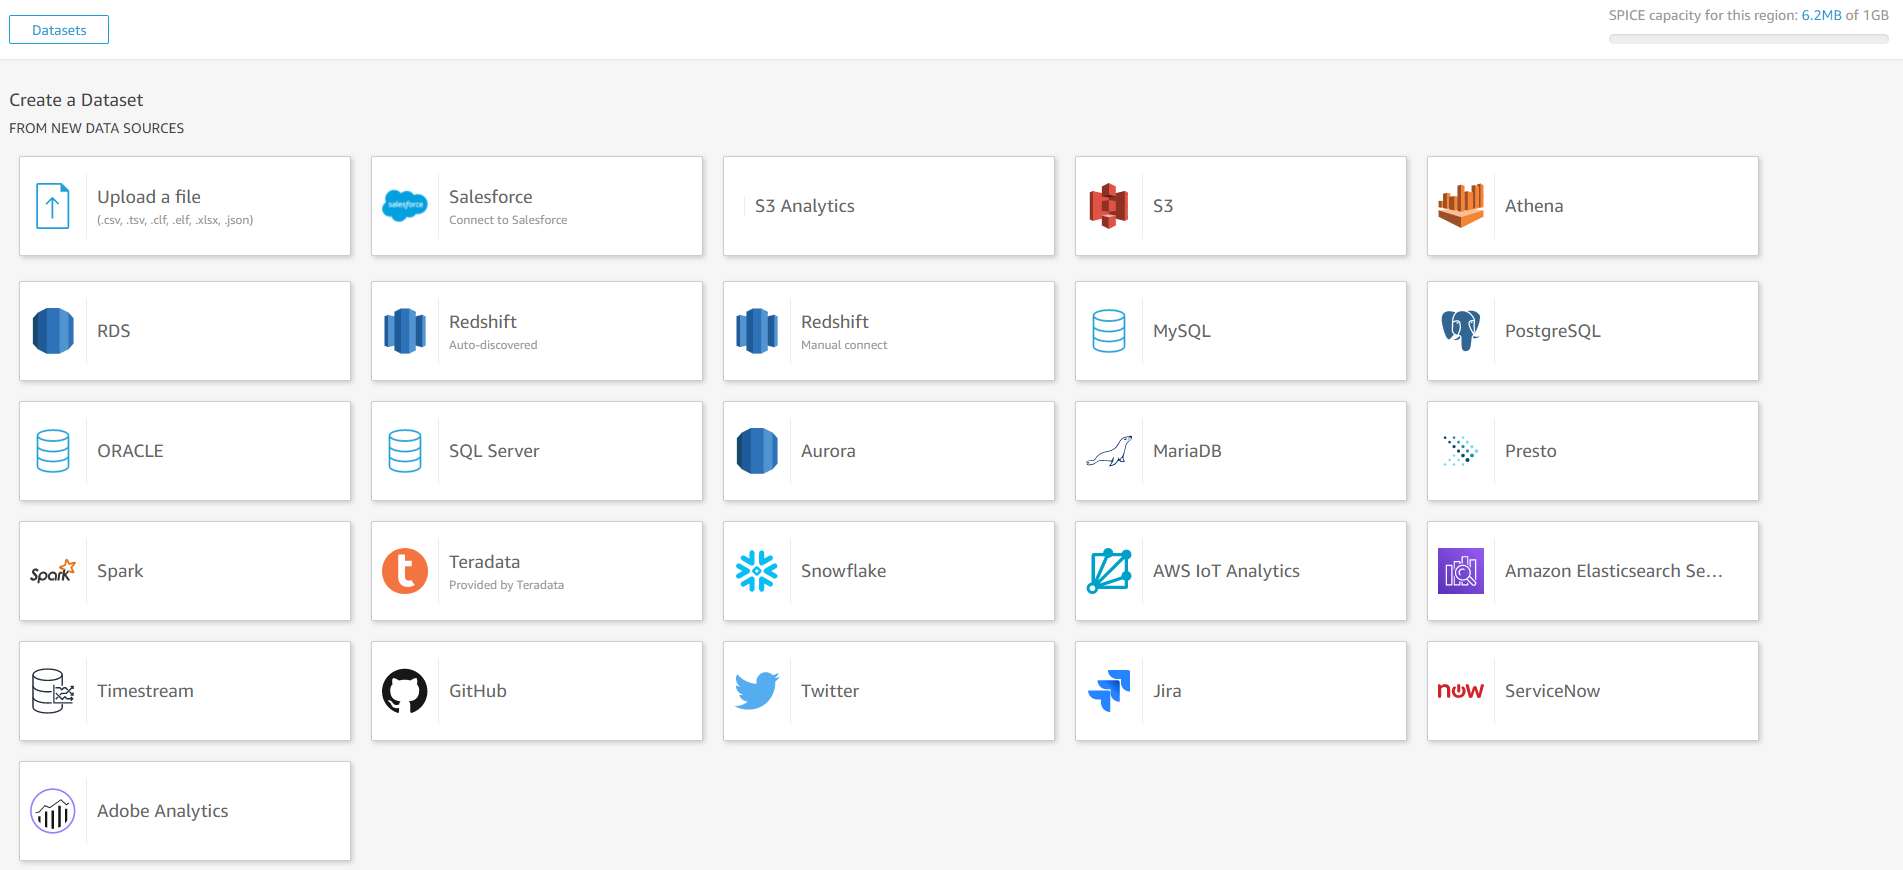The width and height of the screenshot is (1903, 870).
Task: Click the AWS IoT Analytics icon
Action: [1109, 571]
